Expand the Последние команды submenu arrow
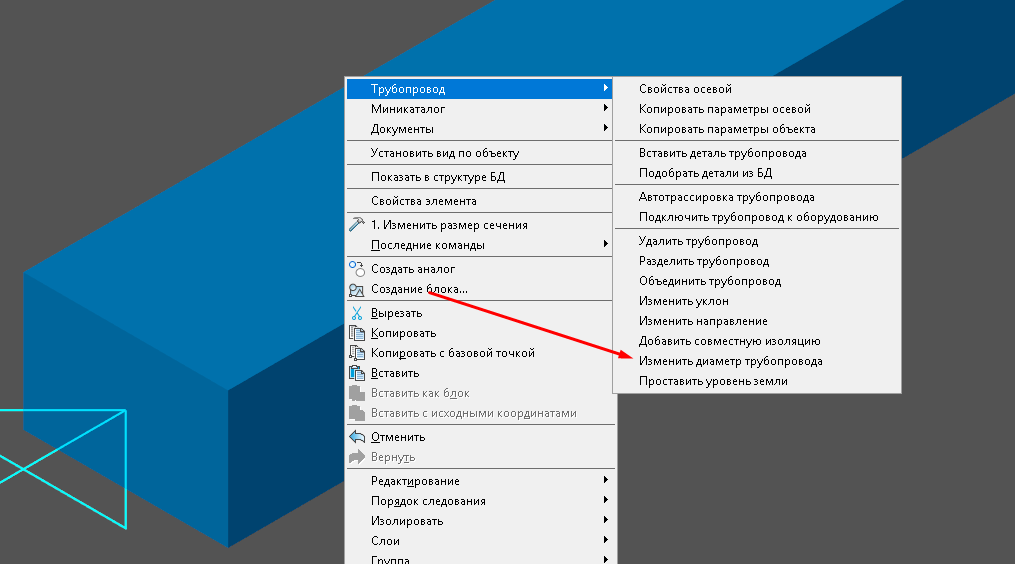1015x564 pixels. click(x=606, y=245)
